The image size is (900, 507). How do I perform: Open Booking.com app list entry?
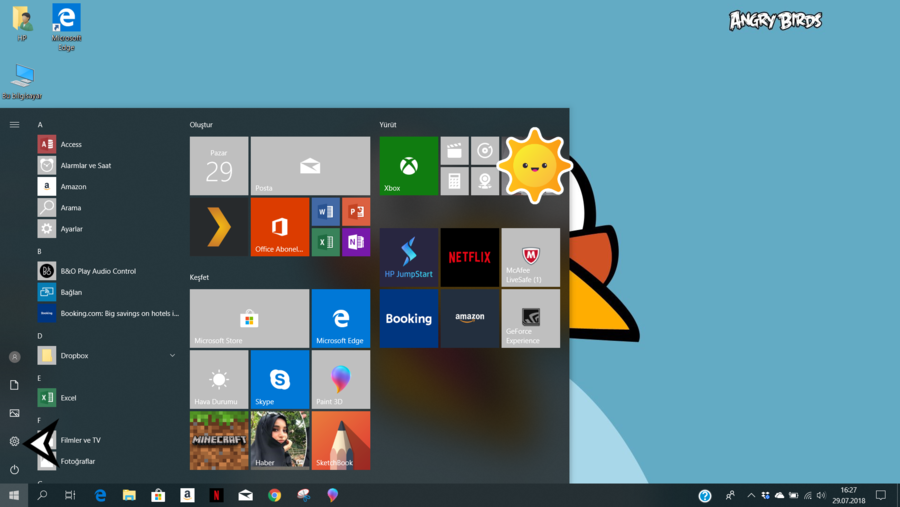tap(108, 314)
